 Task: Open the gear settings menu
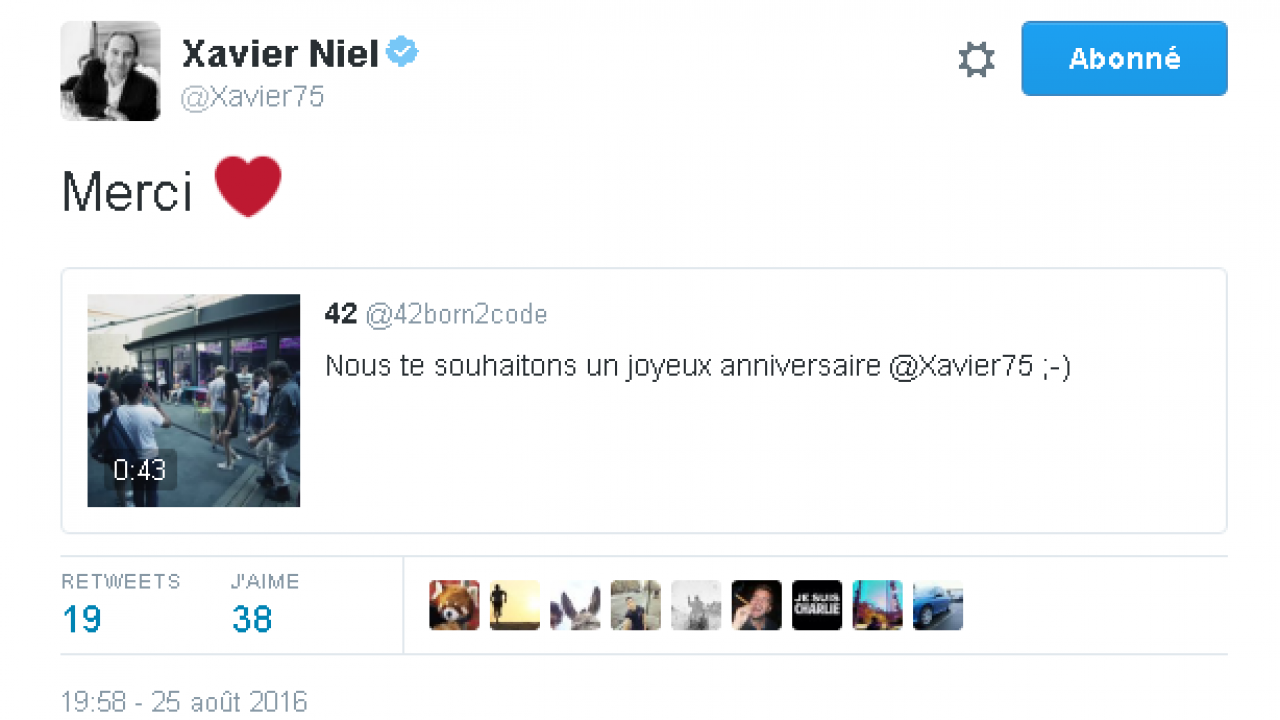point(976,60)
